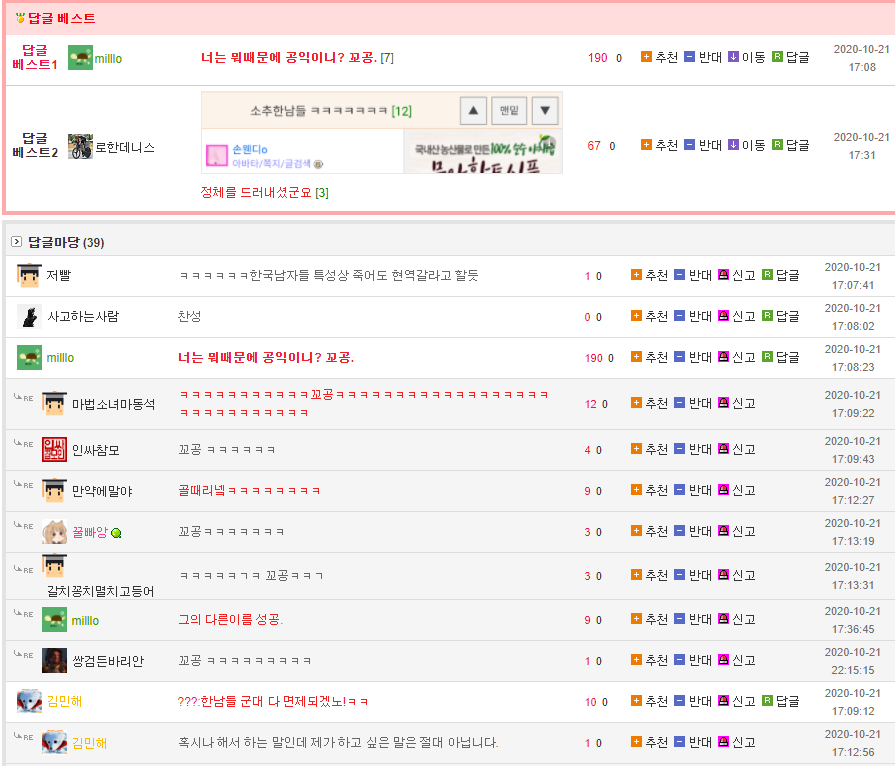This screenshot has height=766, width=895.
Task: Open 마법소녀마동석's user profile name
Action: point(113,404)
